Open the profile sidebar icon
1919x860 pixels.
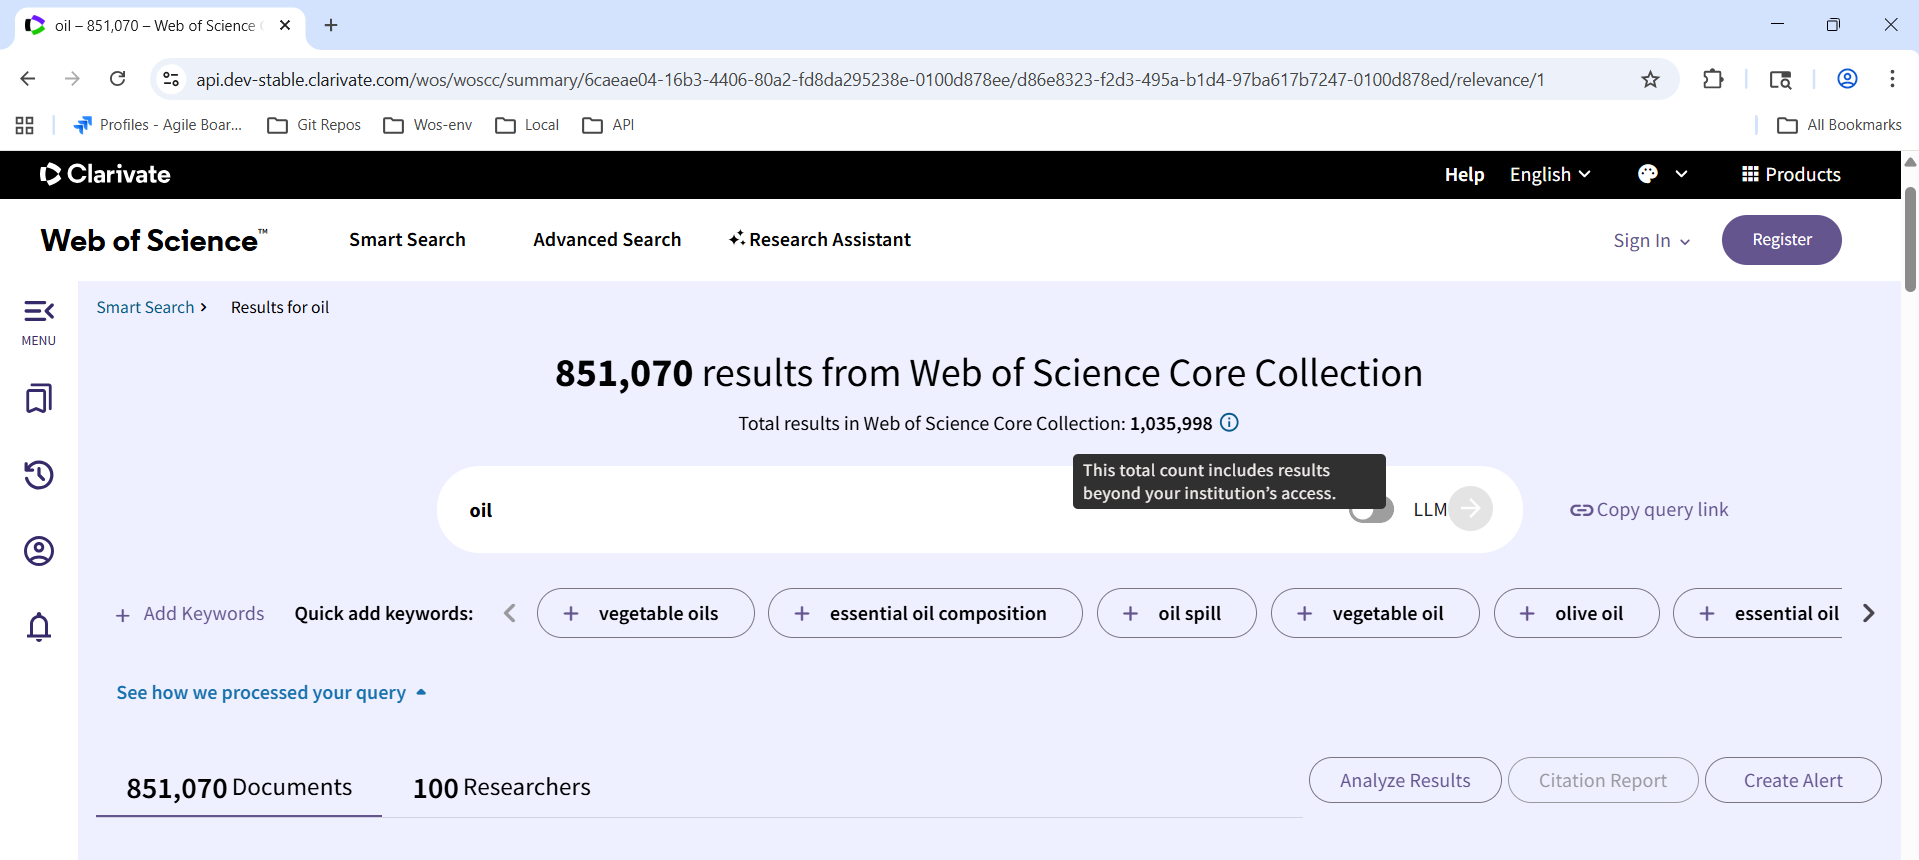(39, 551)
